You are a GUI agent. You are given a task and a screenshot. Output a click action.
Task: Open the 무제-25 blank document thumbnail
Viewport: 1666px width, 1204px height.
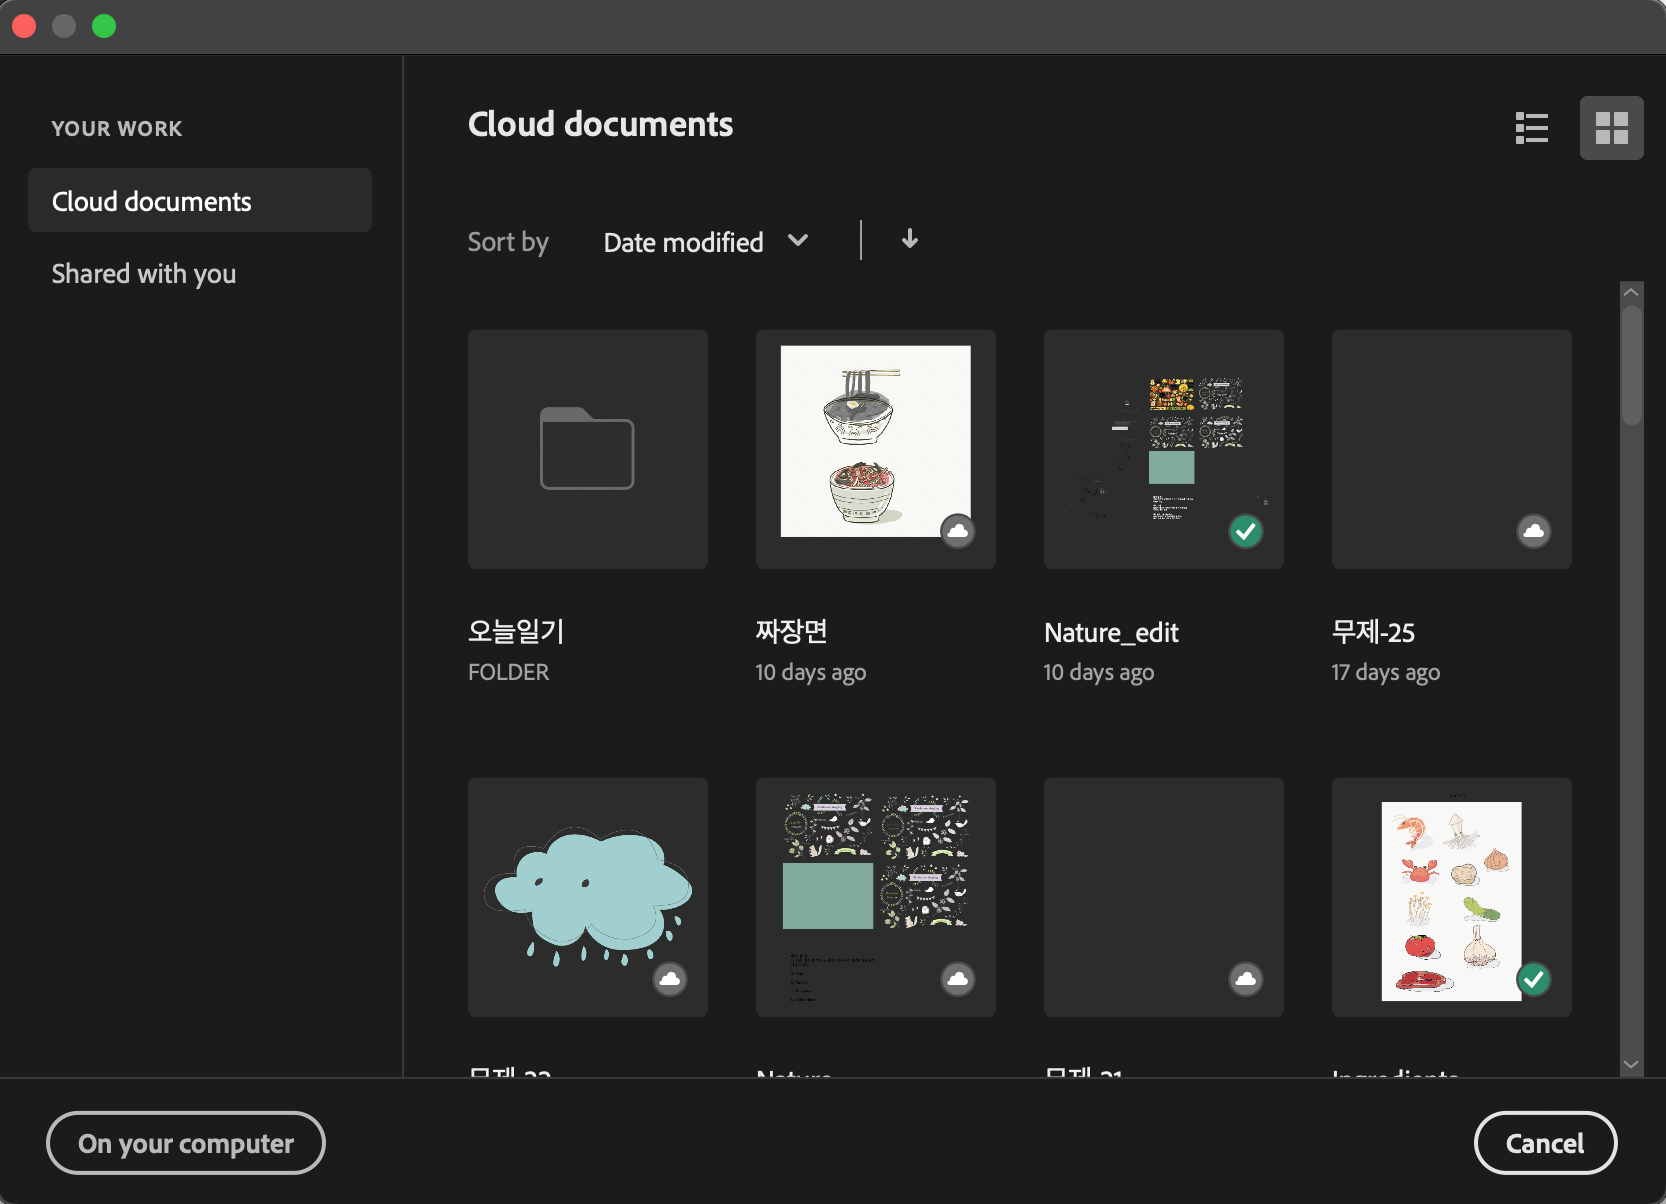coord(1452,449)
